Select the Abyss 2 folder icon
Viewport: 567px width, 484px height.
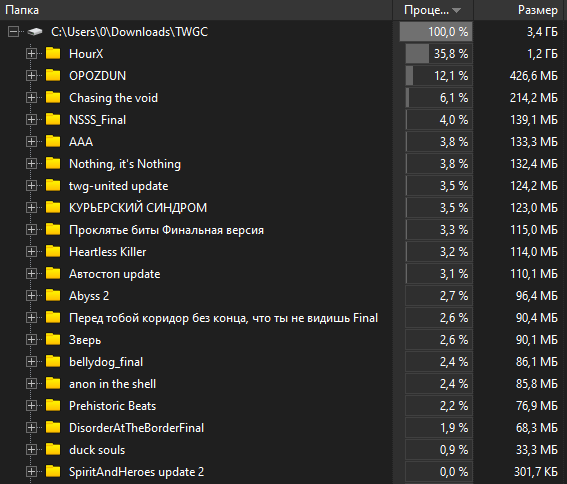(x=53, y=296)
